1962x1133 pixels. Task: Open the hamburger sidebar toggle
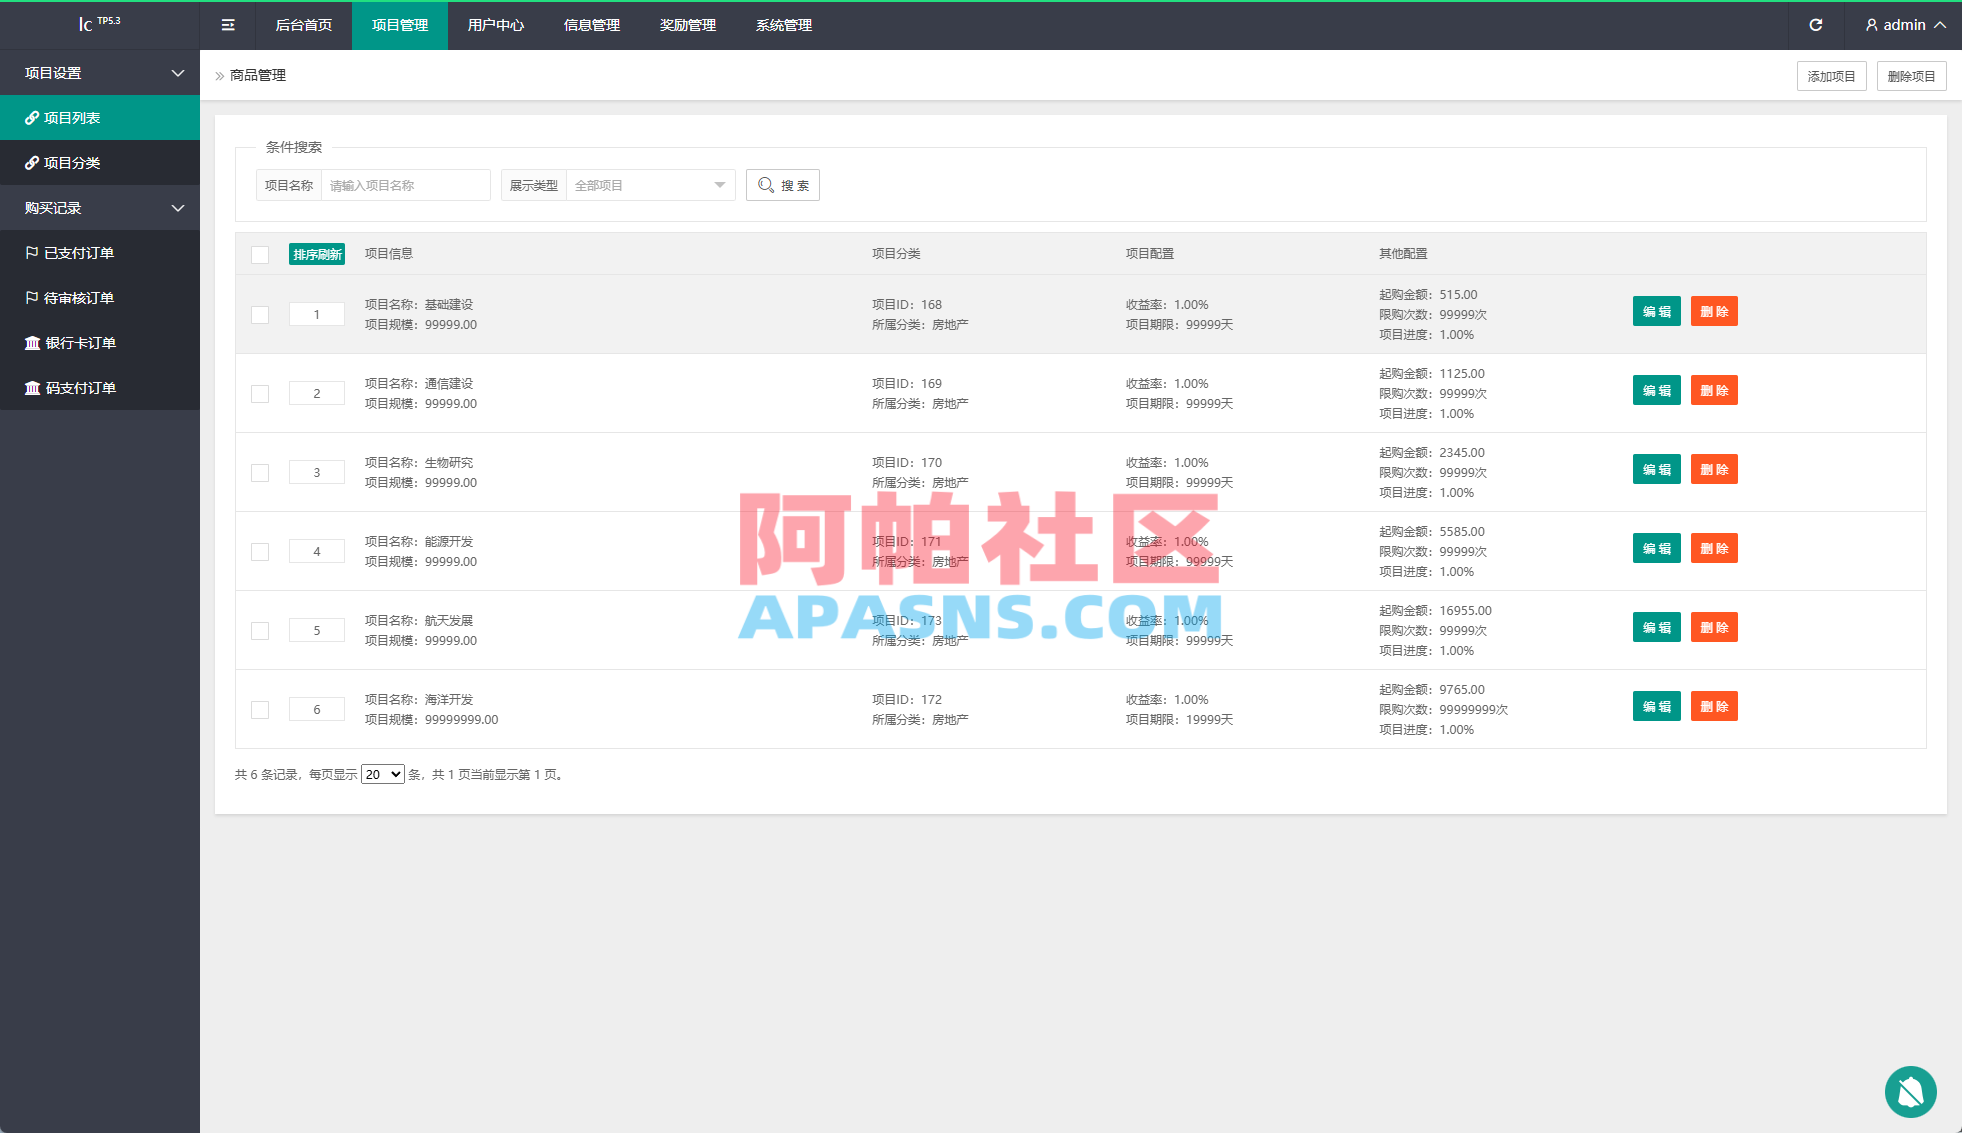tap(227, 25)
